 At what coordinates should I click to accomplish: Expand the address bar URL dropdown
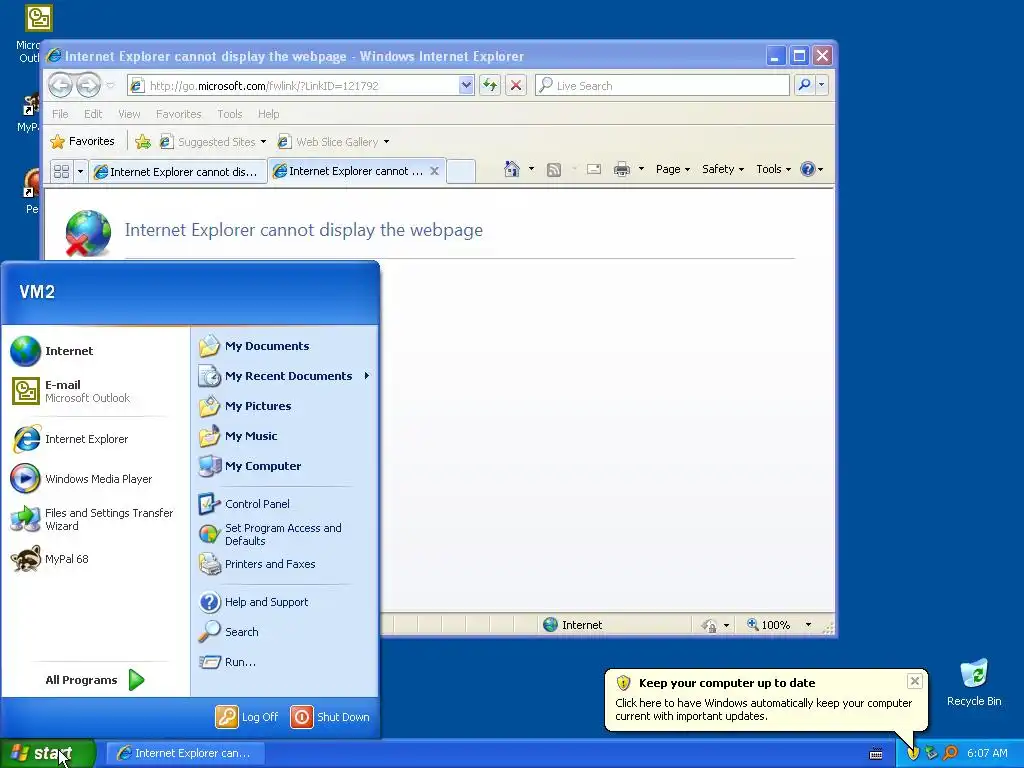[x=466, y=85]
